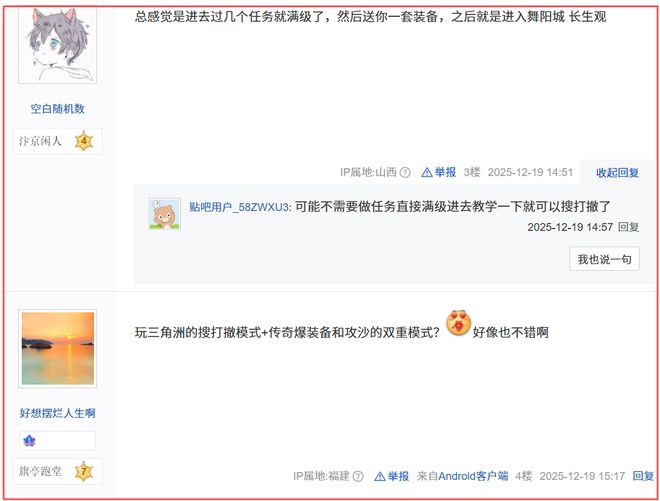Open the 空白随机数 user profile link
660x501 pixels.
58,109
